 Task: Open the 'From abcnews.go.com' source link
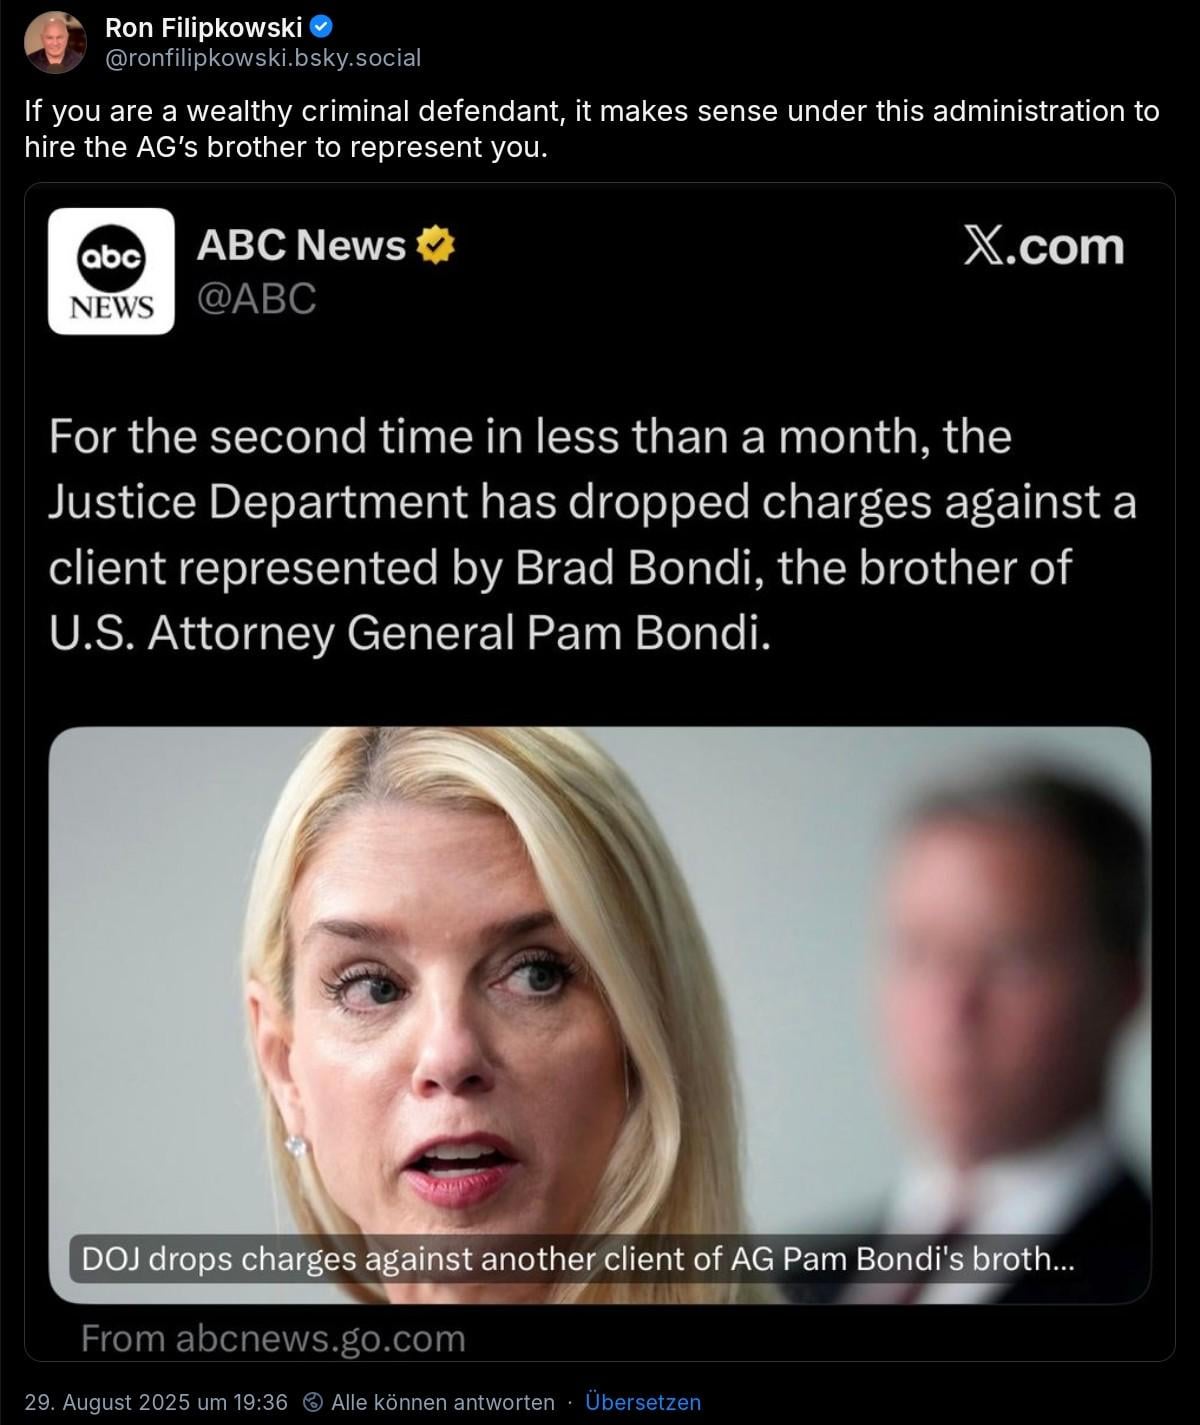point(273,1338)
